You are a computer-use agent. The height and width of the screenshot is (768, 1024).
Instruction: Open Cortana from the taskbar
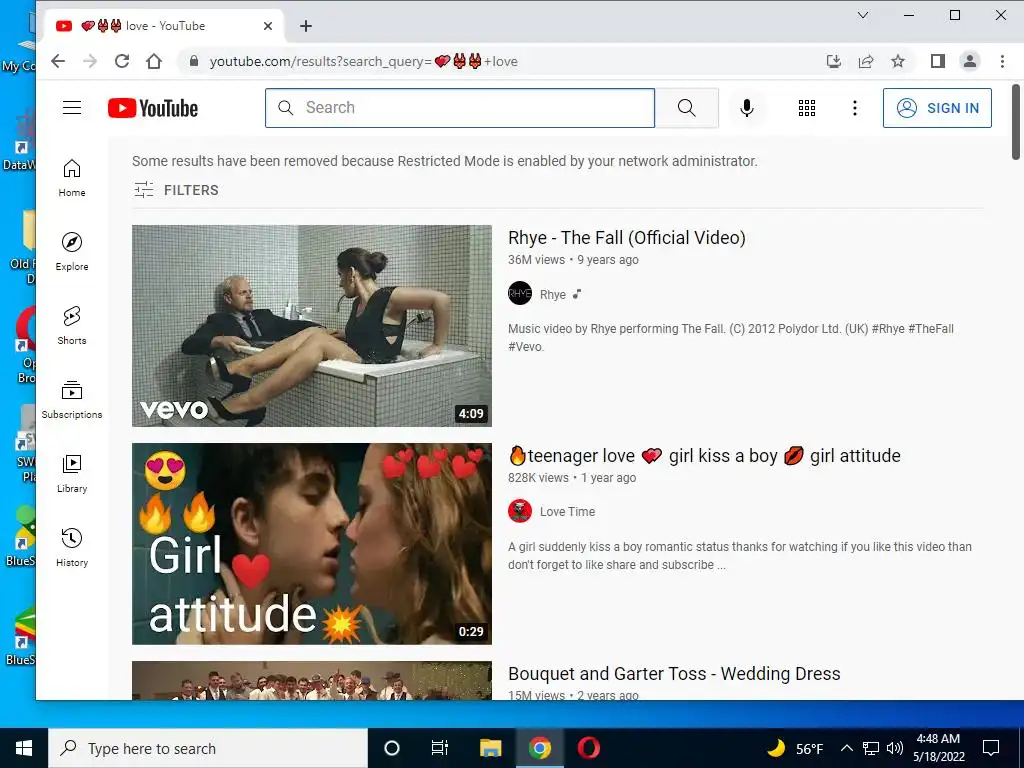[392, 748]
